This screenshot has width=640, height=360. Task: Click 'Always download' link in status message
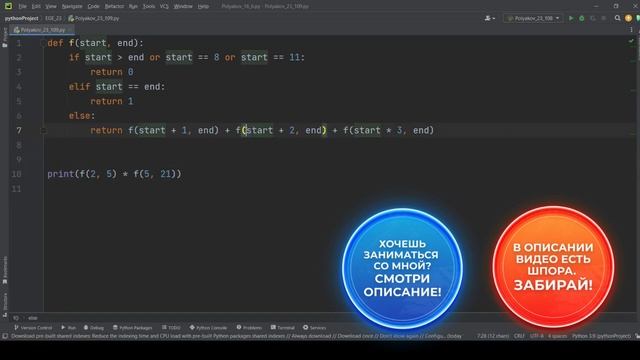click(311, 336)
